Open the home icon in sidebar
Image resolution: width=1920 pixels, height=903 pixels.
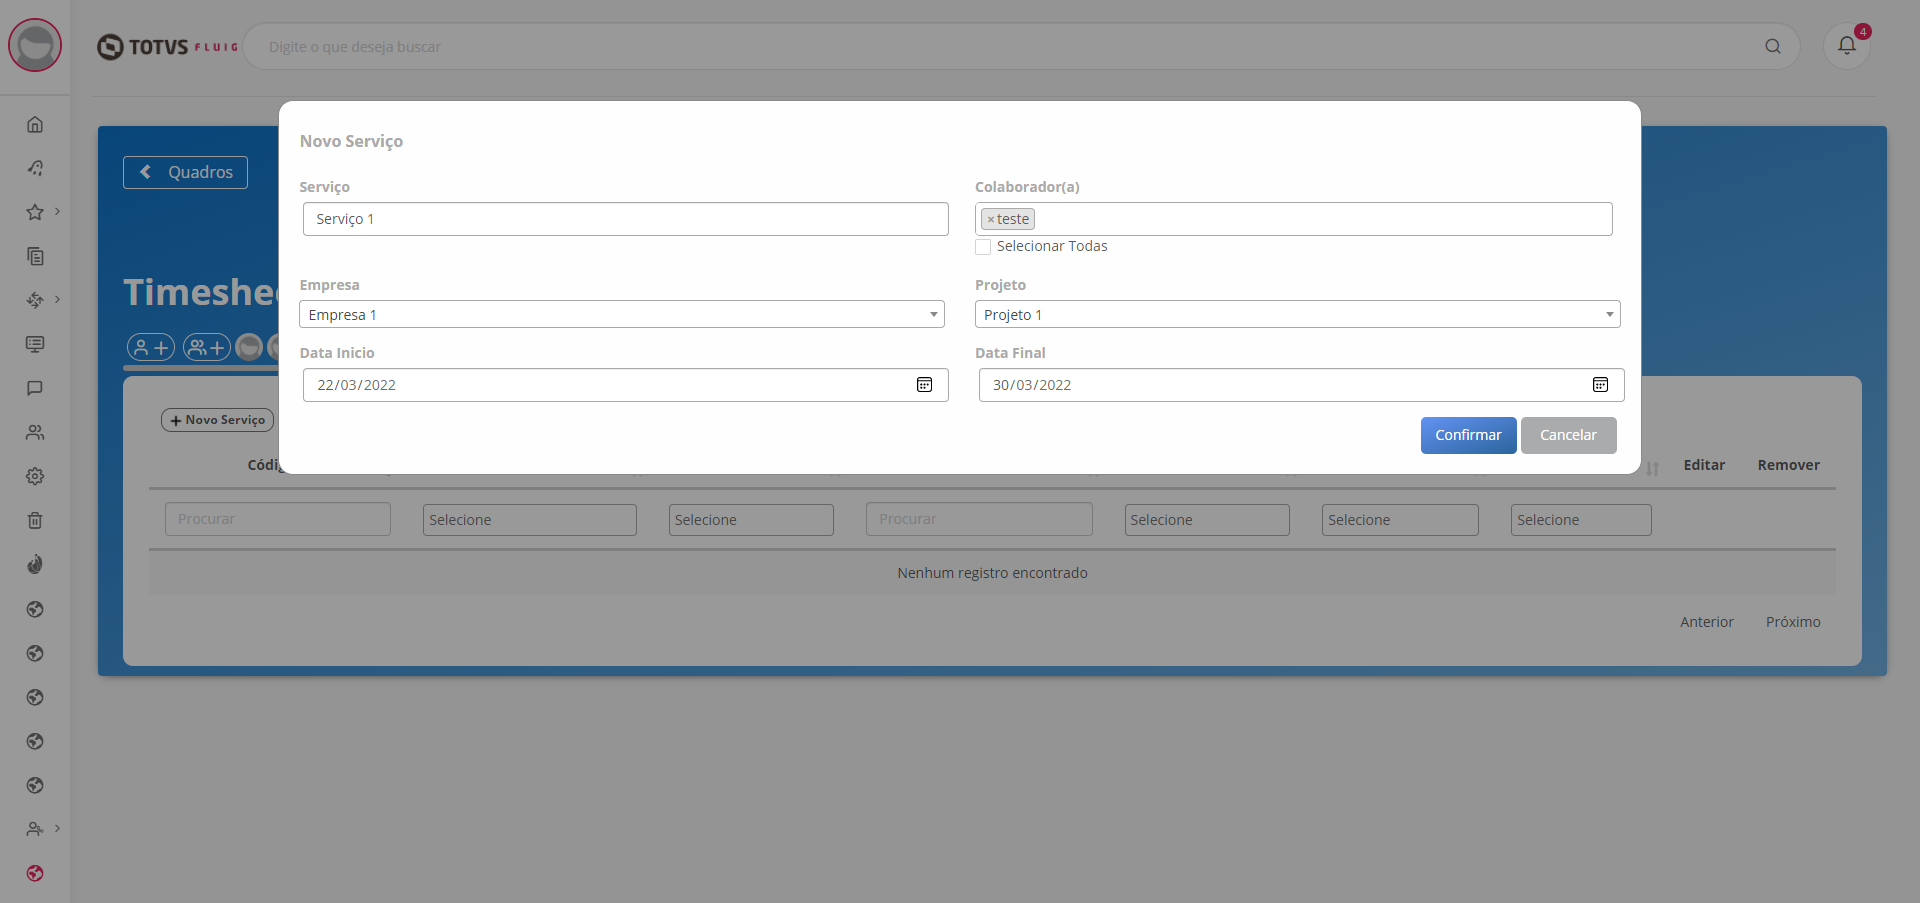35,124
